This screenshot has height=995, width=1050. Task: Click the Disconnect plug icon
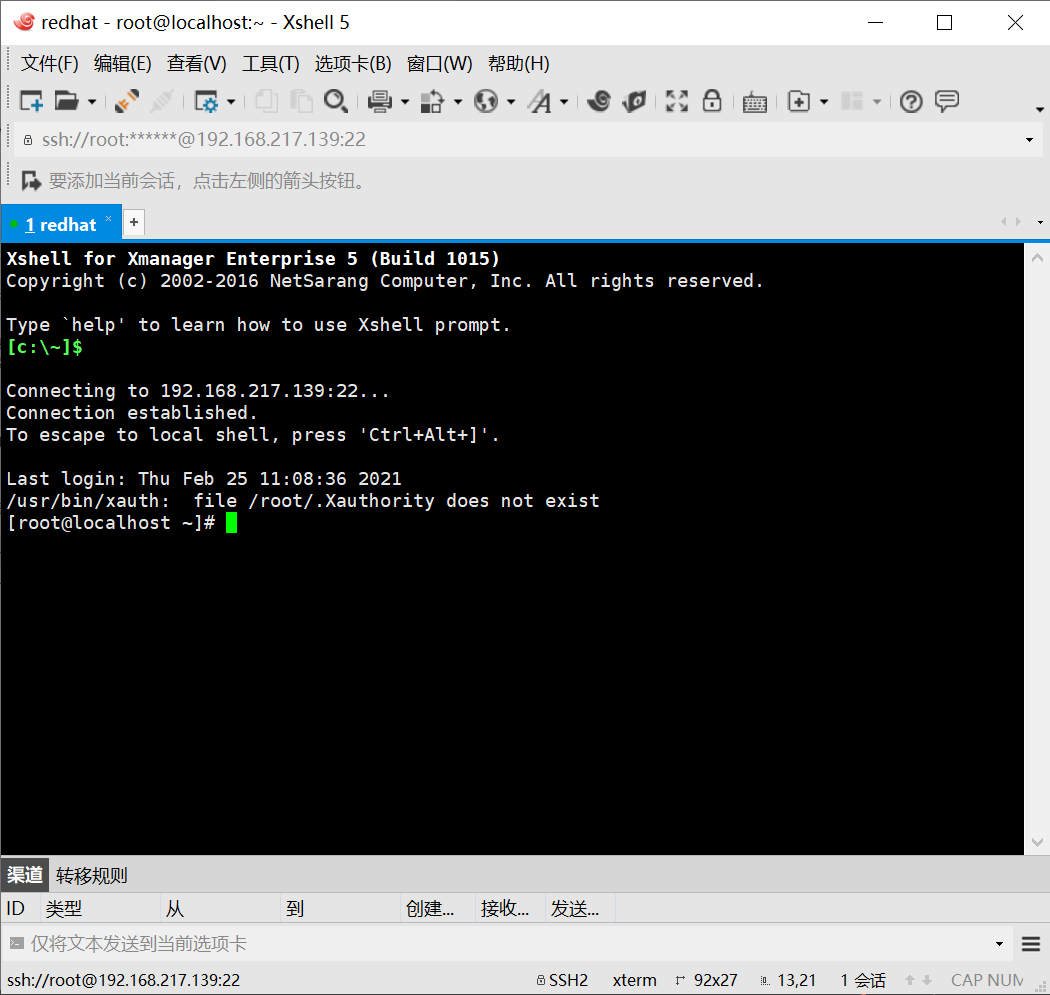[127, 102]
